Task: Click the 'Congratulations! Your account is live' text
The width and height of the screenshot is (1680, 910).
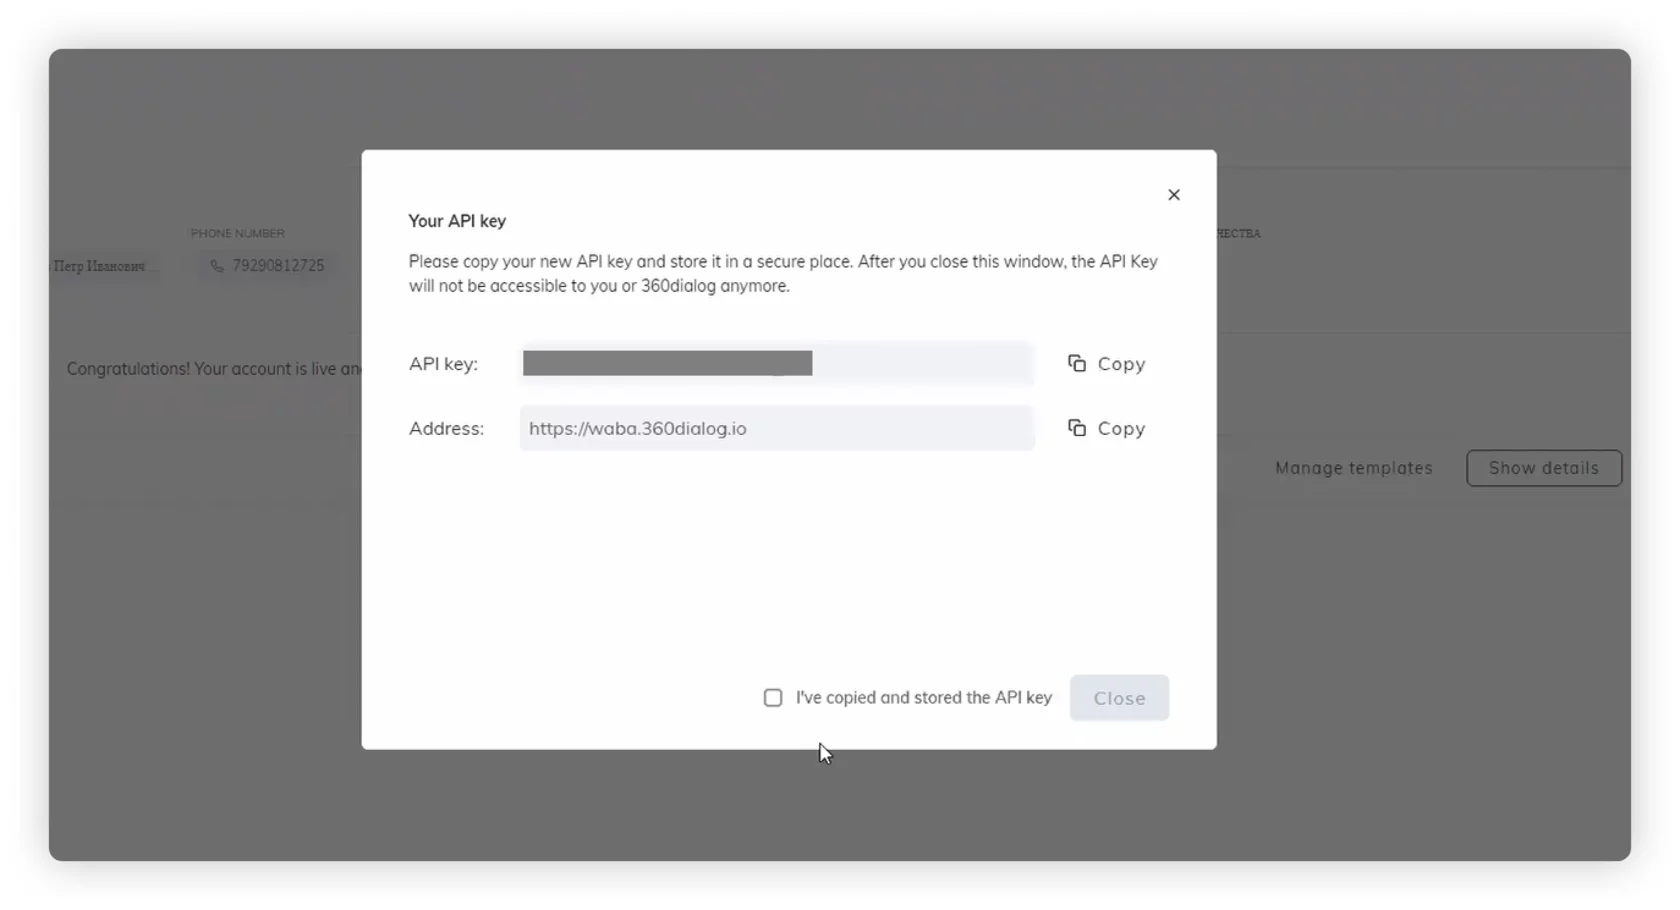Action: pos(214,369)
